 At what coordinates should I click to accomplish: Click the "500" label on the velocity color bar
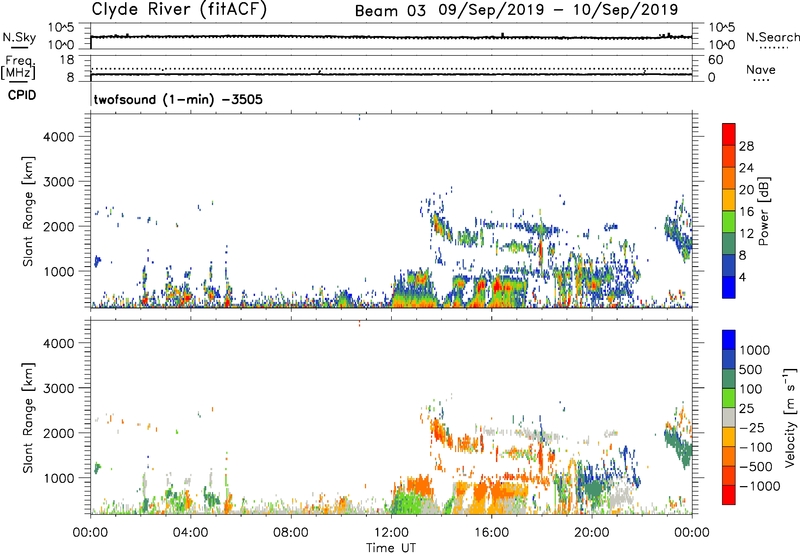point(751,370)
